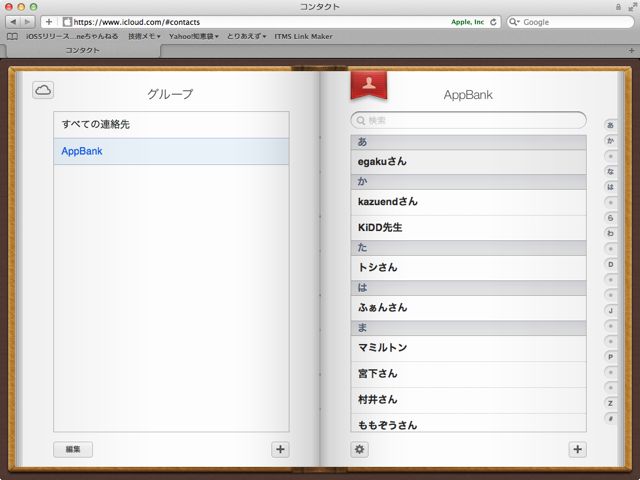This screenshot has width=640, height=480.
Task: Go back with Safari back arrow
Action: pos(13,22)
